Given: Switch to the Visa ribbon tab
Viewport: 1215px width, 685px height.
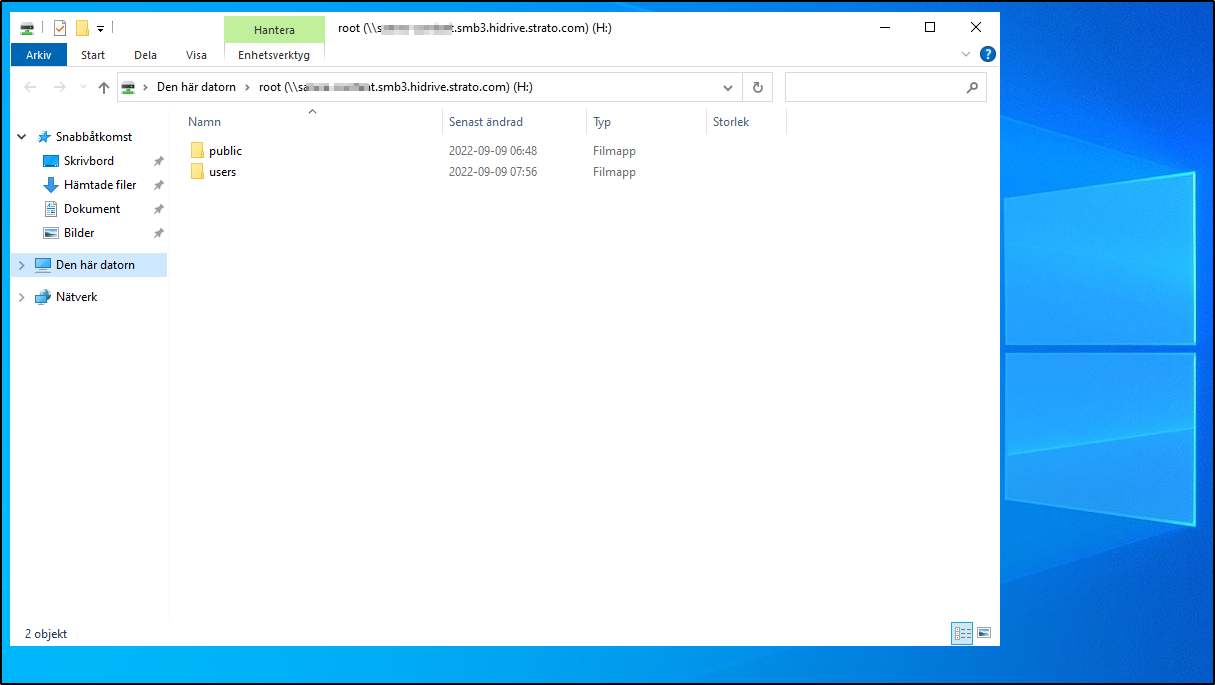Looking at the screenshot, I should click(x=196, y=55).
